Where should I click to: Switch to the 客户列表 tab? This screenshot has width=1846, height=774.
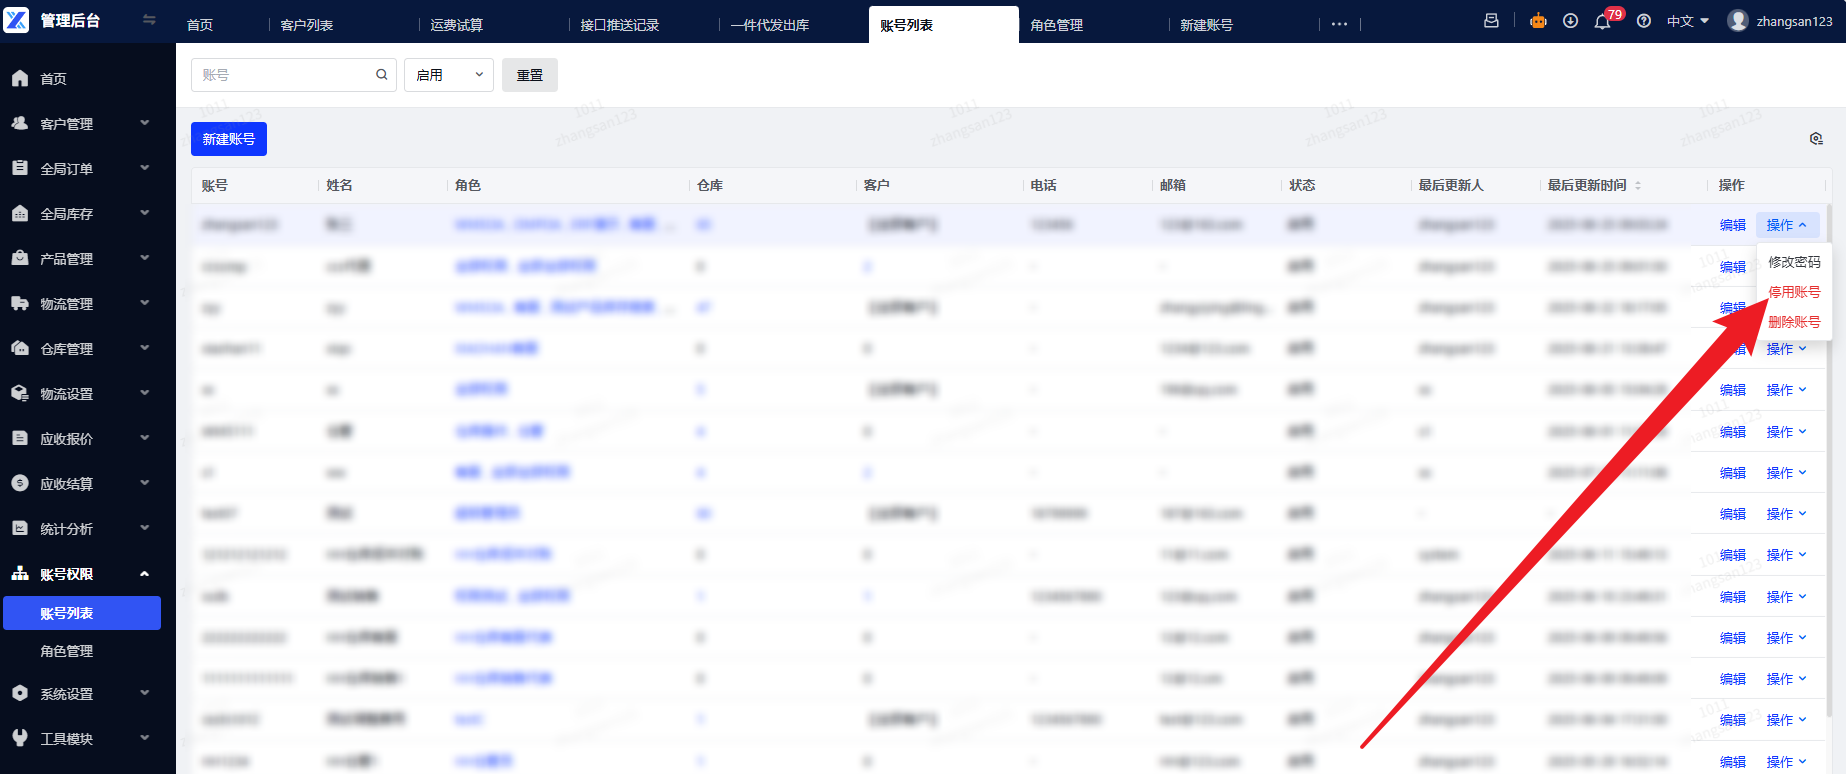point(307,25)
